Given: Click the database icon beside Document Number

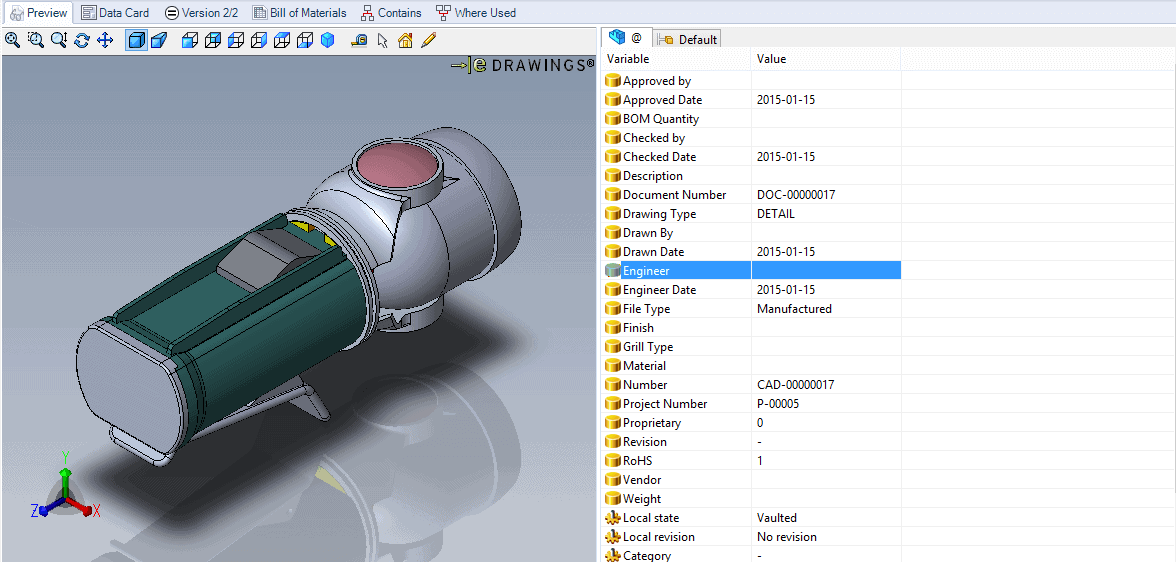Looking at the screenshot, I should coord(613,195).
